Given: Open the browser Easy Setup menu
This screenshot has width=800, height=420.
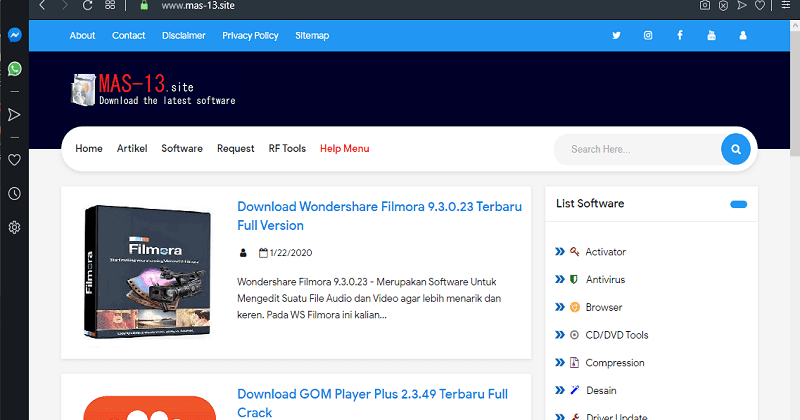Looking at the screenshot, I should click(786, 6).
